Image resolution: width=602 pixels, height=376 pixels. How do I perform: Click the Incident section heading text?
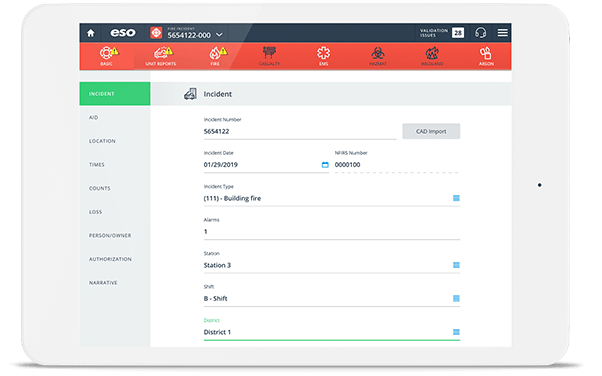pos(218,94)
